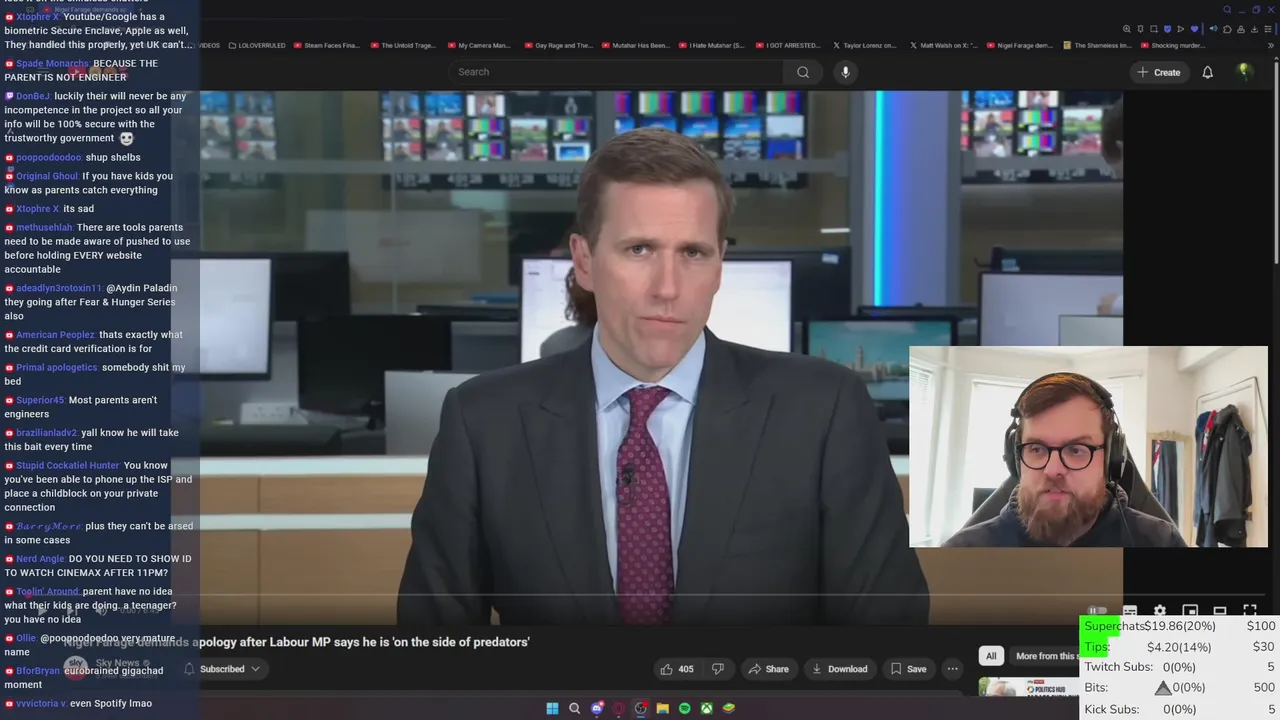The width and height of the screenshot is (1280, 720).
Task: Expand the Subscribed notification dropdown
Action: 223,669
